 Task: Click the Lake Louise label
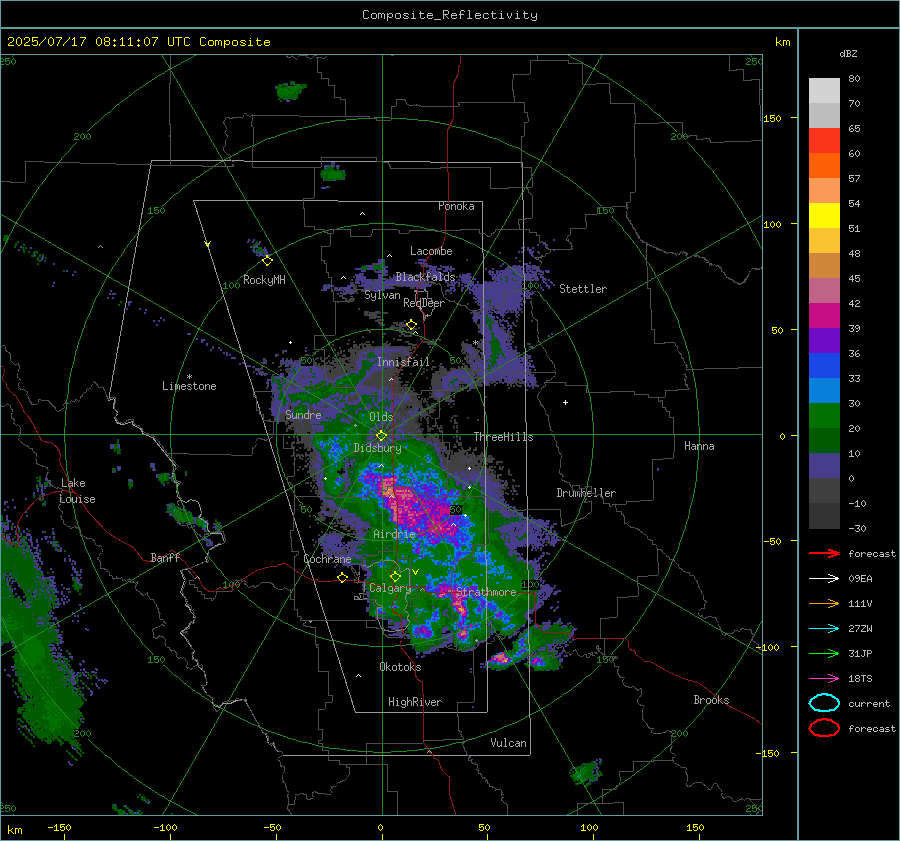pyautogui.click(x=77, y=491)
